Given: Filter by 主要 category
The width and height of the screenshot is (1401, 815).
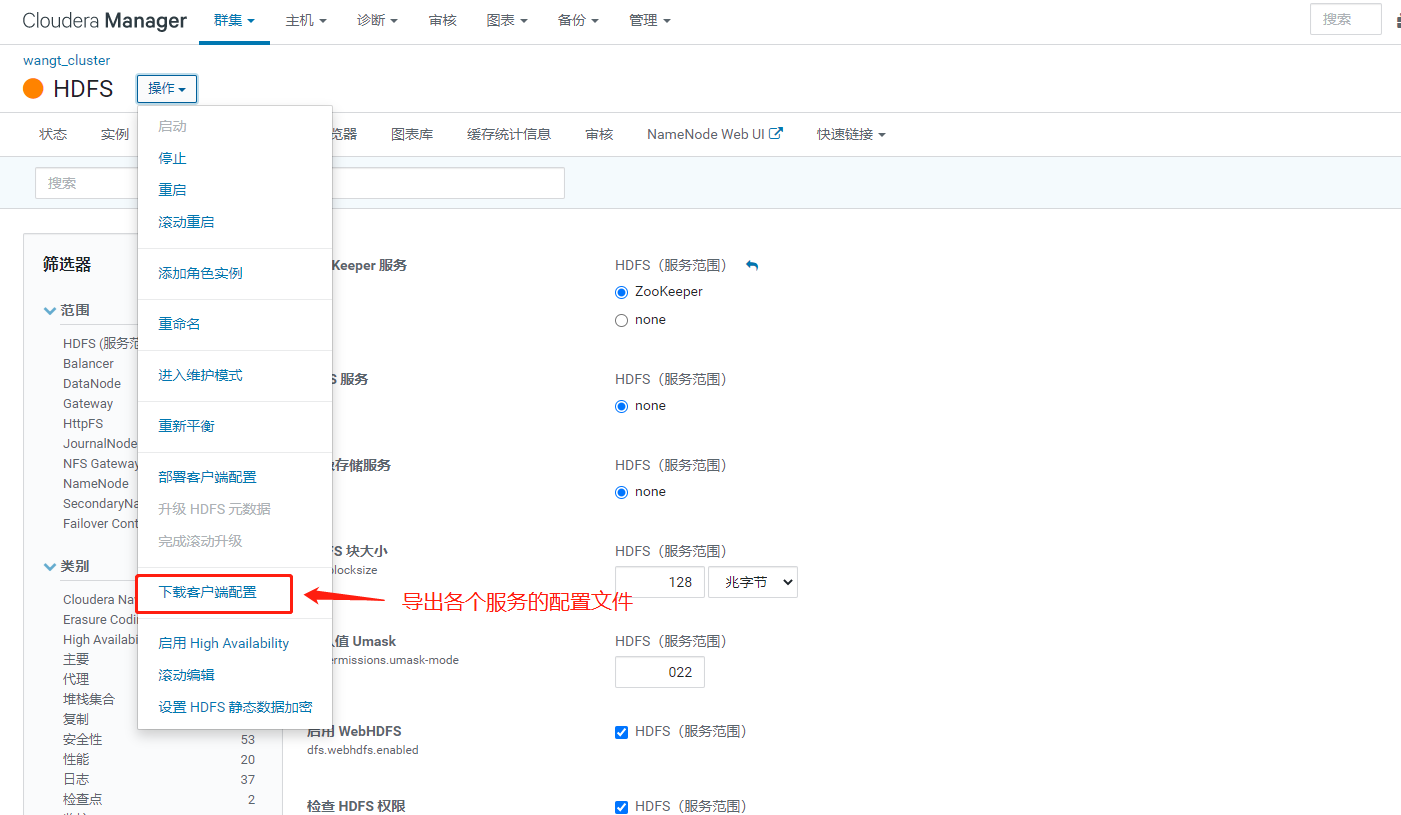Looking at the screenshot, I should [76, 660].
